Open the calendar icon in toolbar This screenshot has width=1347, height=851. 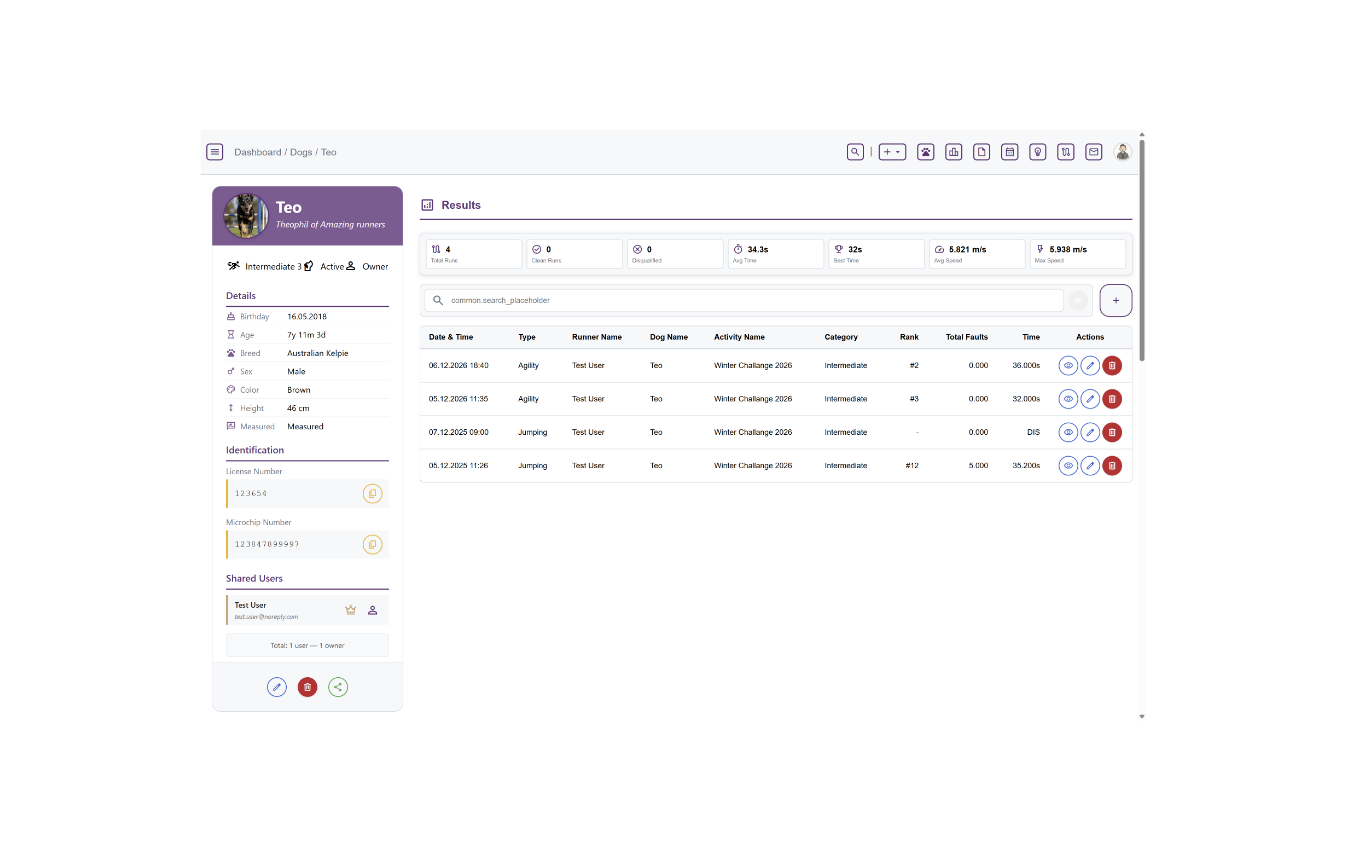point(1010,152)
